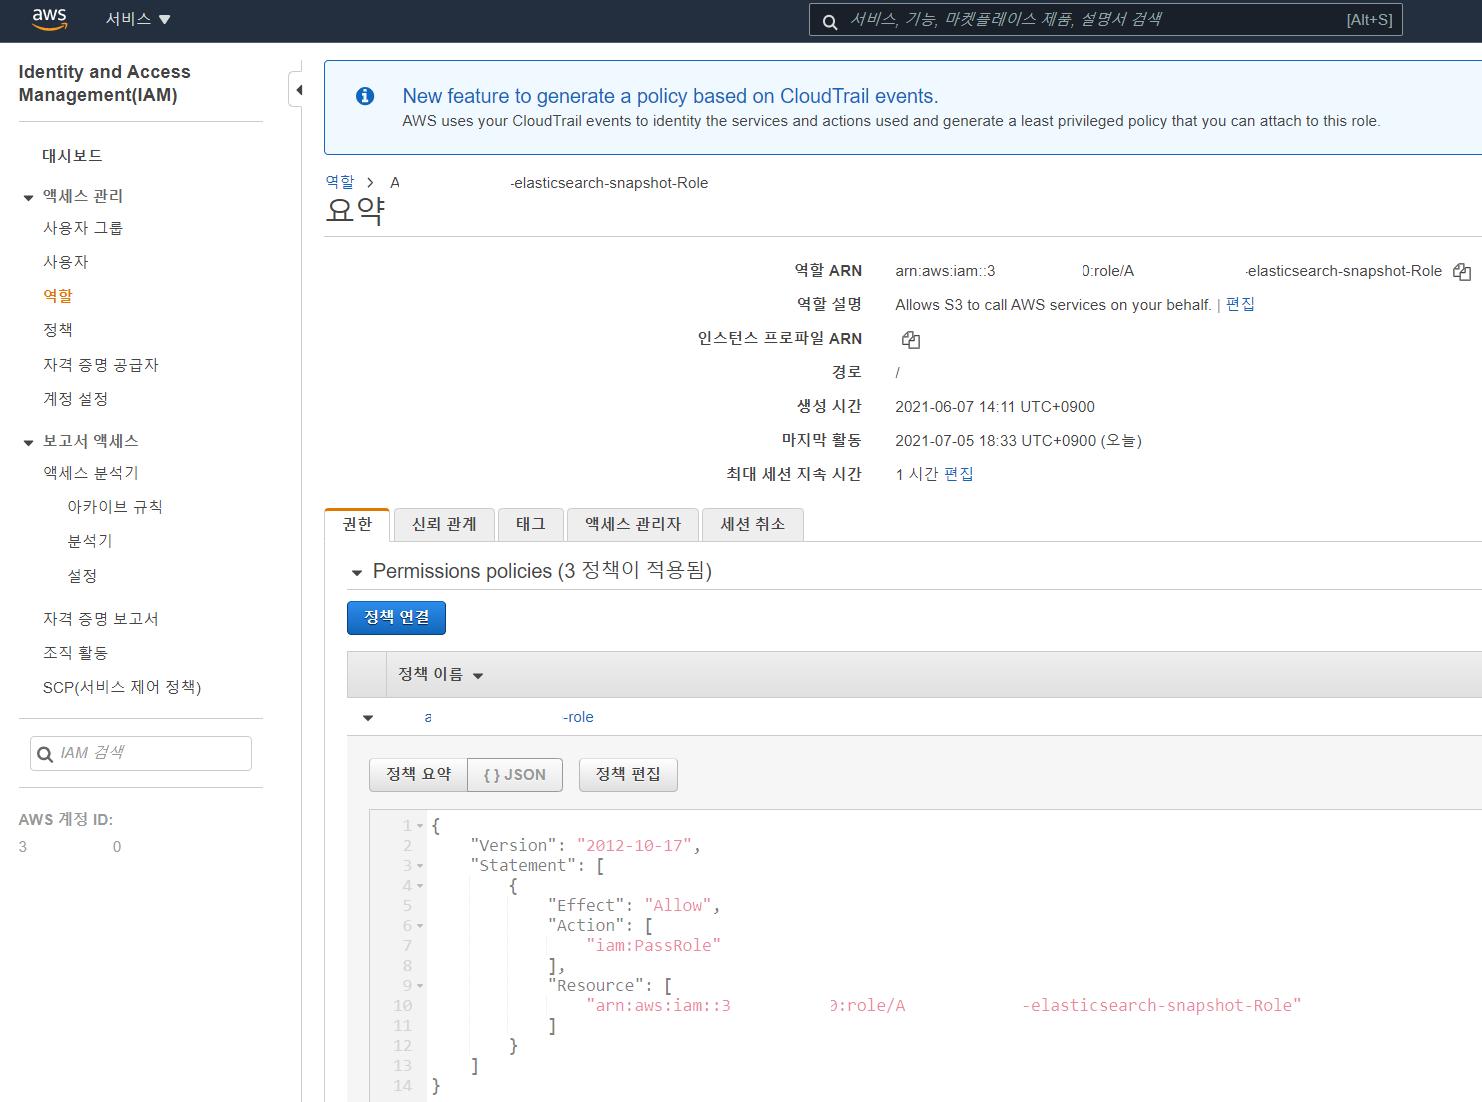This screenshot has height=1102, width=1482.
Task: Collapse the 액세스 관리 section
Action: click(28, 197)
